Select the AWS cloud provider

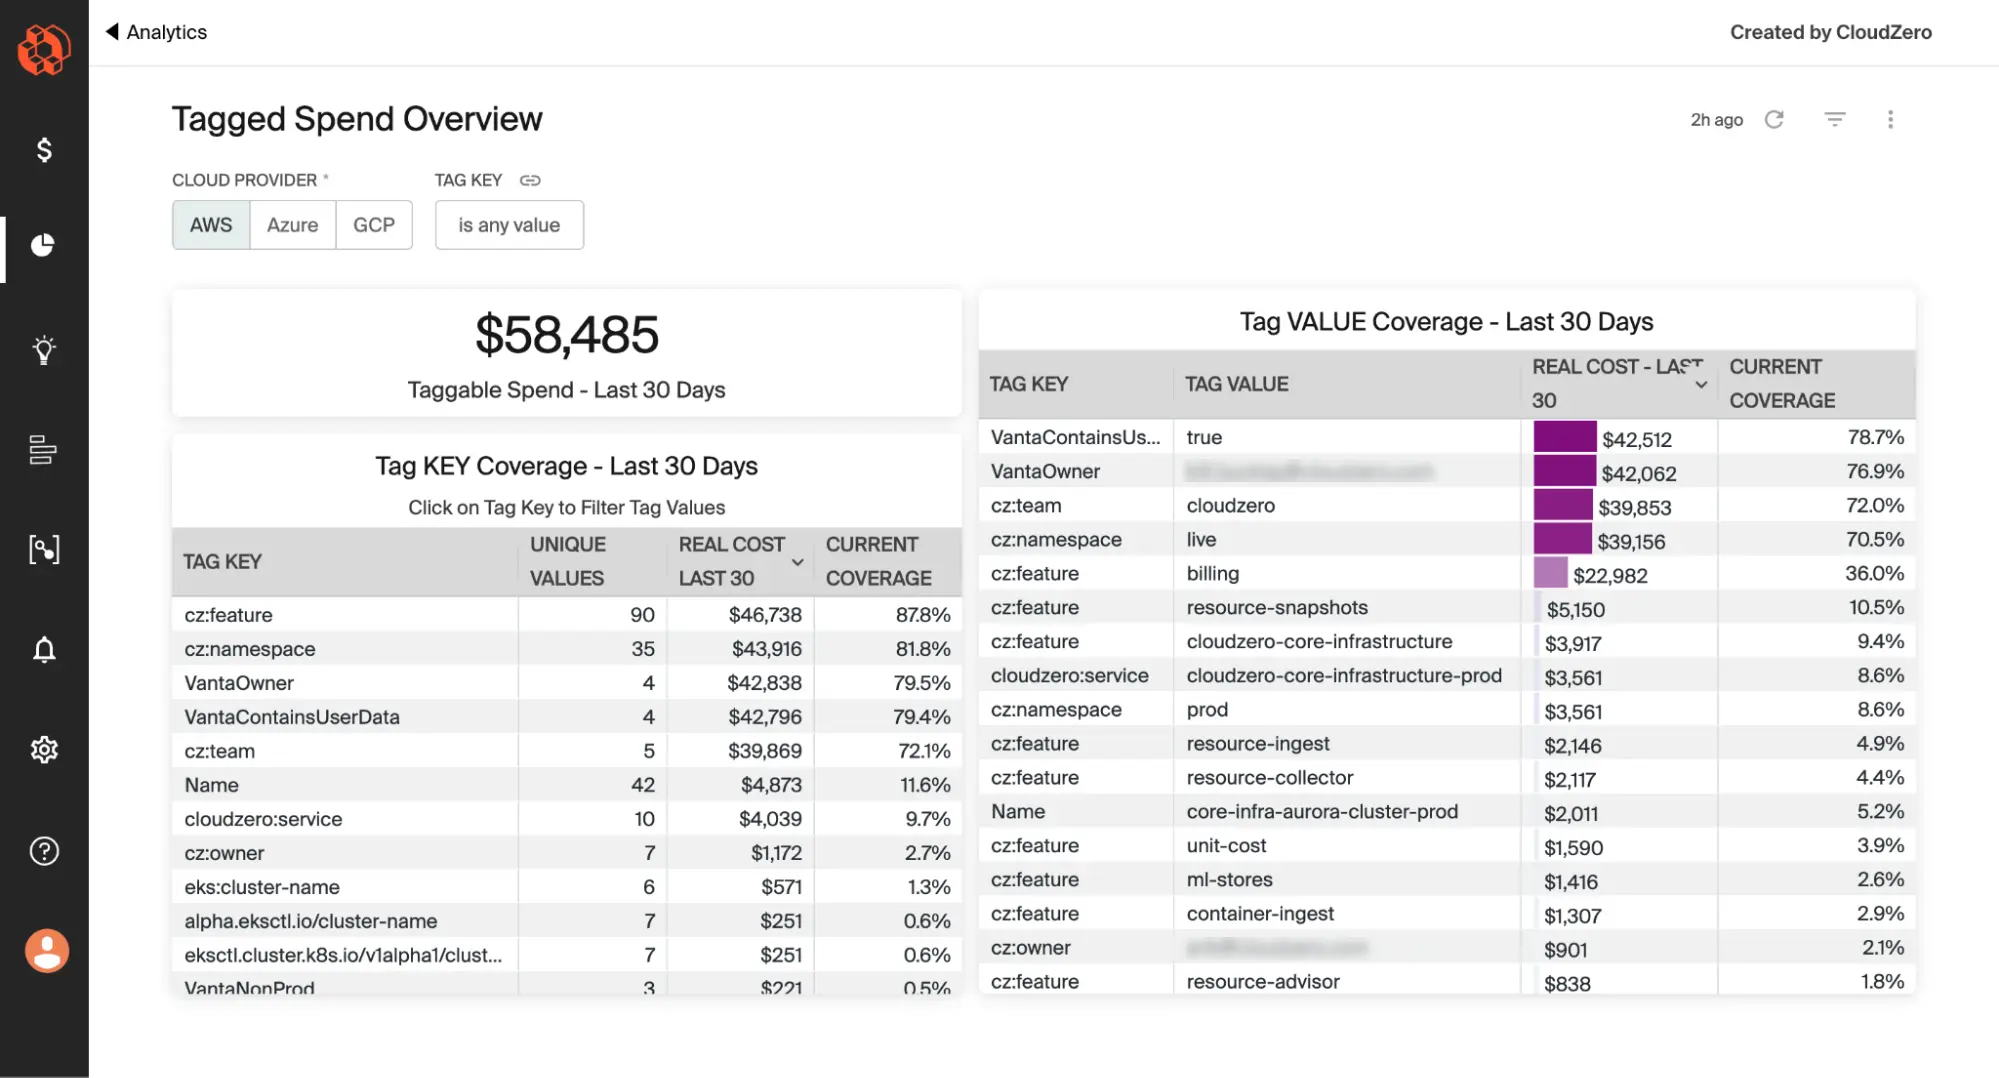pos(211,225)
